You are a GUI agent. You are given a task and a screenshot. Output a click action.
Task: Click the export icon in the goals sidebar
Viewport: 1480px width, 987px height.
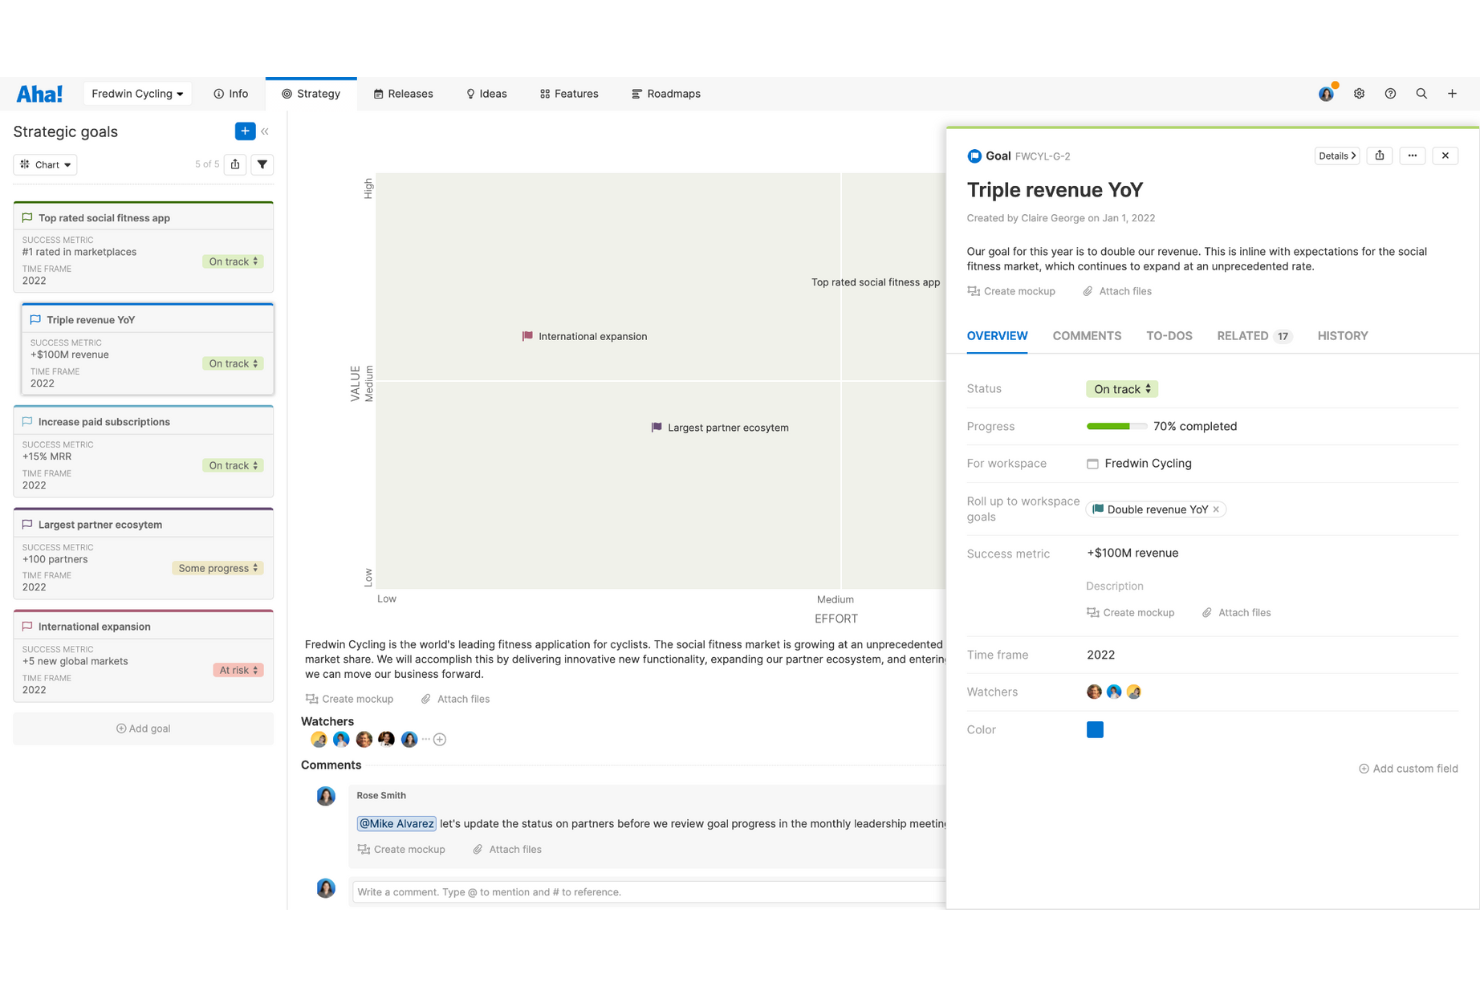(235, 165)
